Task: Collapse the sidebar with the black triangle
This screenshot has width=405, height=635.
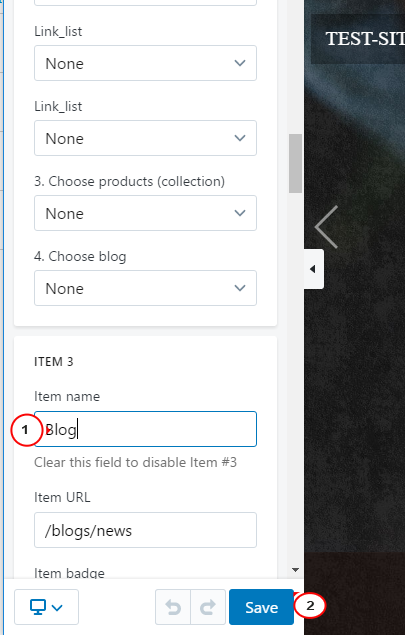Action: click(313, 269)
